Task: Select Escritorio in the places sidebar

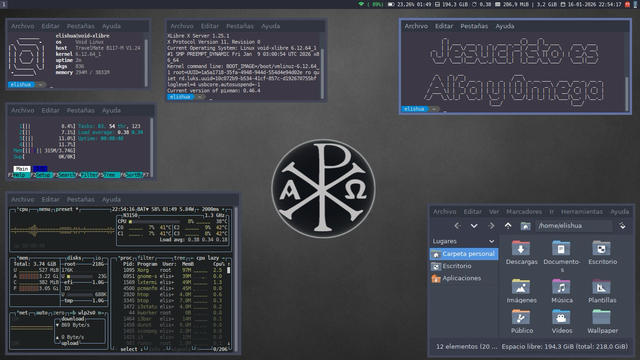Action: point(464,266)
